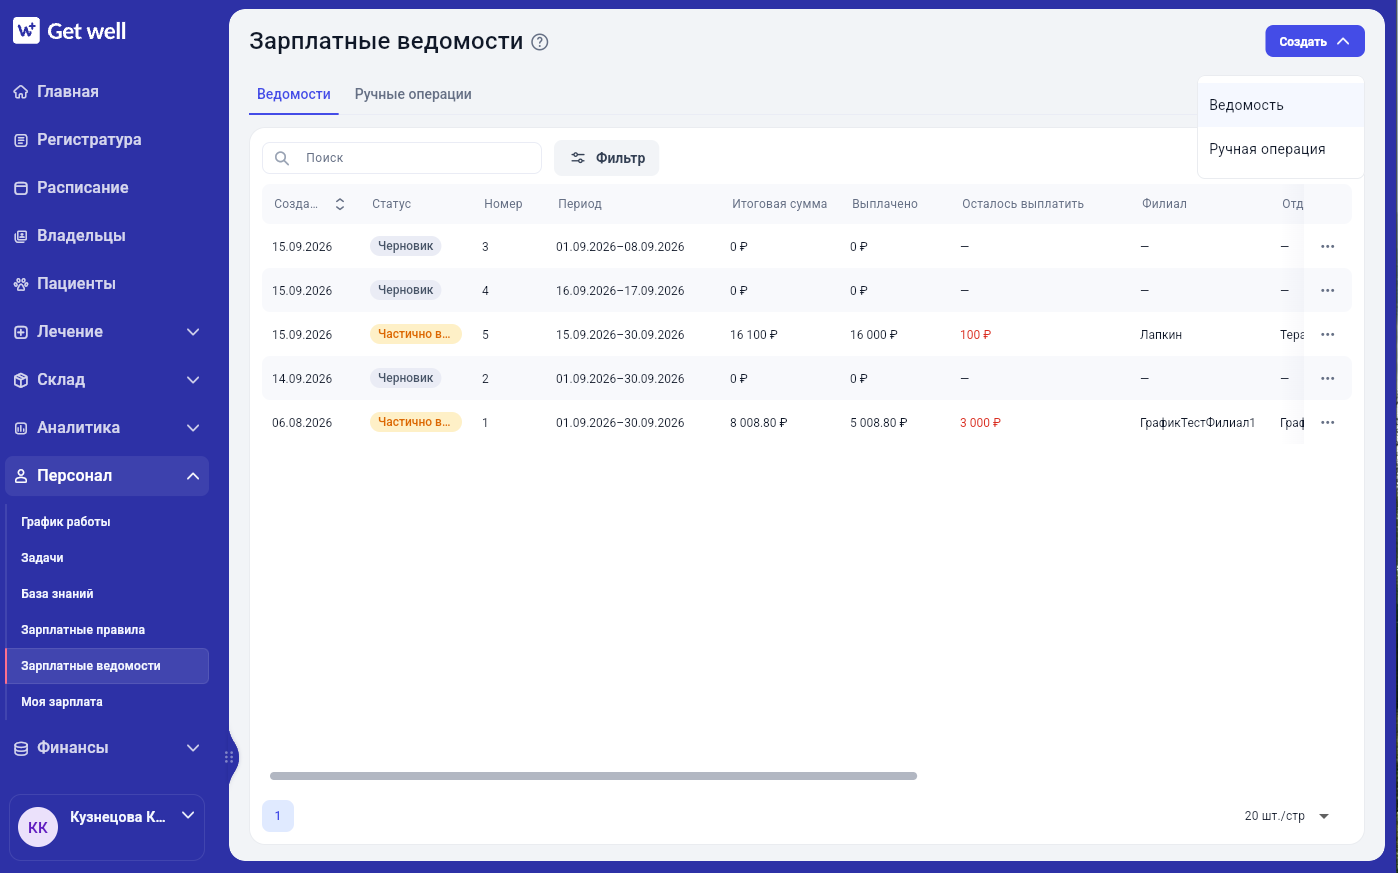Collapse the Персонал menu
Viewport: 1398px width, 873px height.
pos(107,476)
